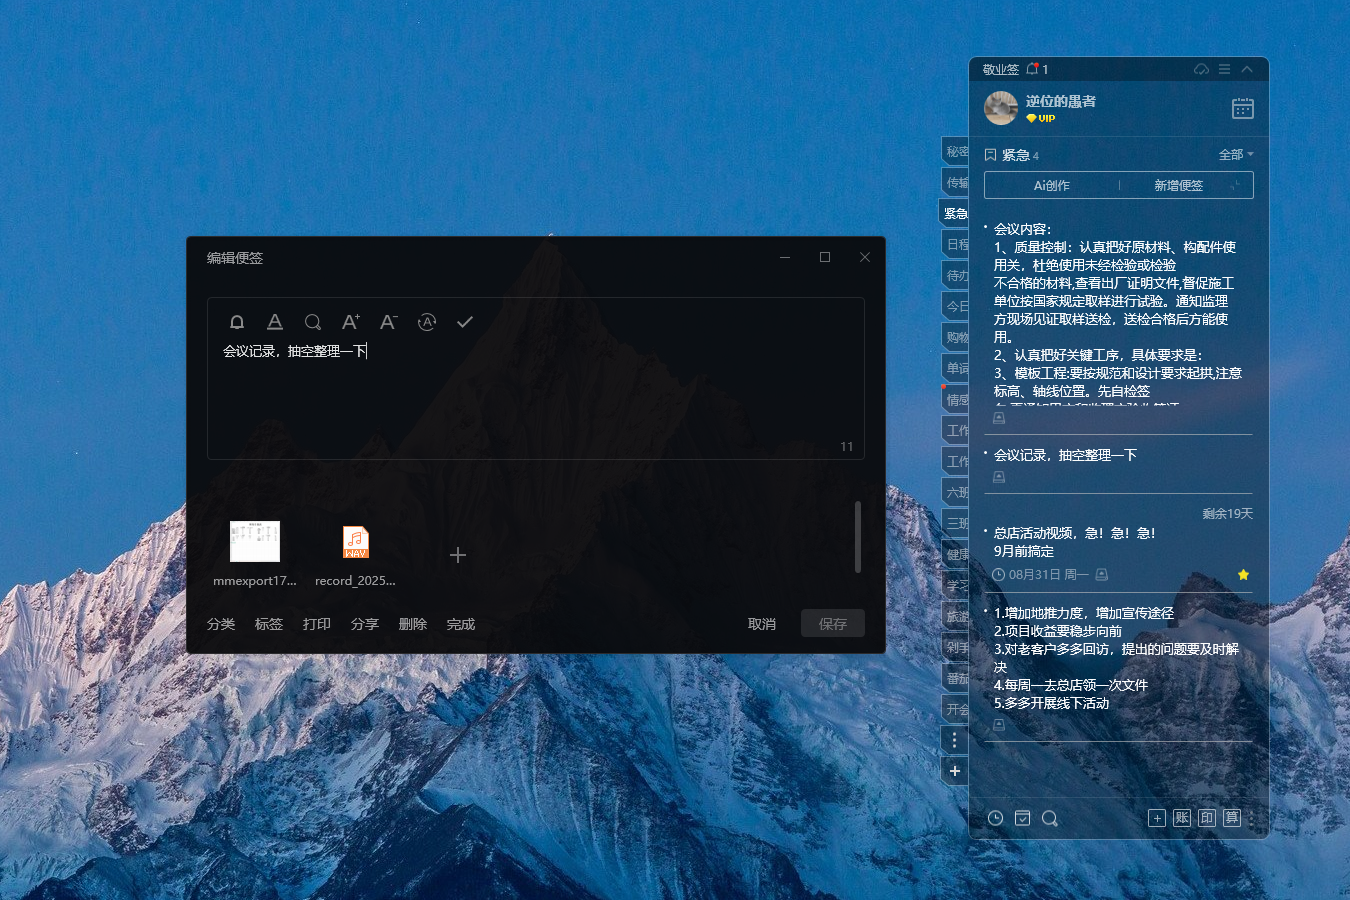Click the 新增便签 button
This screenshot has height=900, width=1350.
[1178, 185]
